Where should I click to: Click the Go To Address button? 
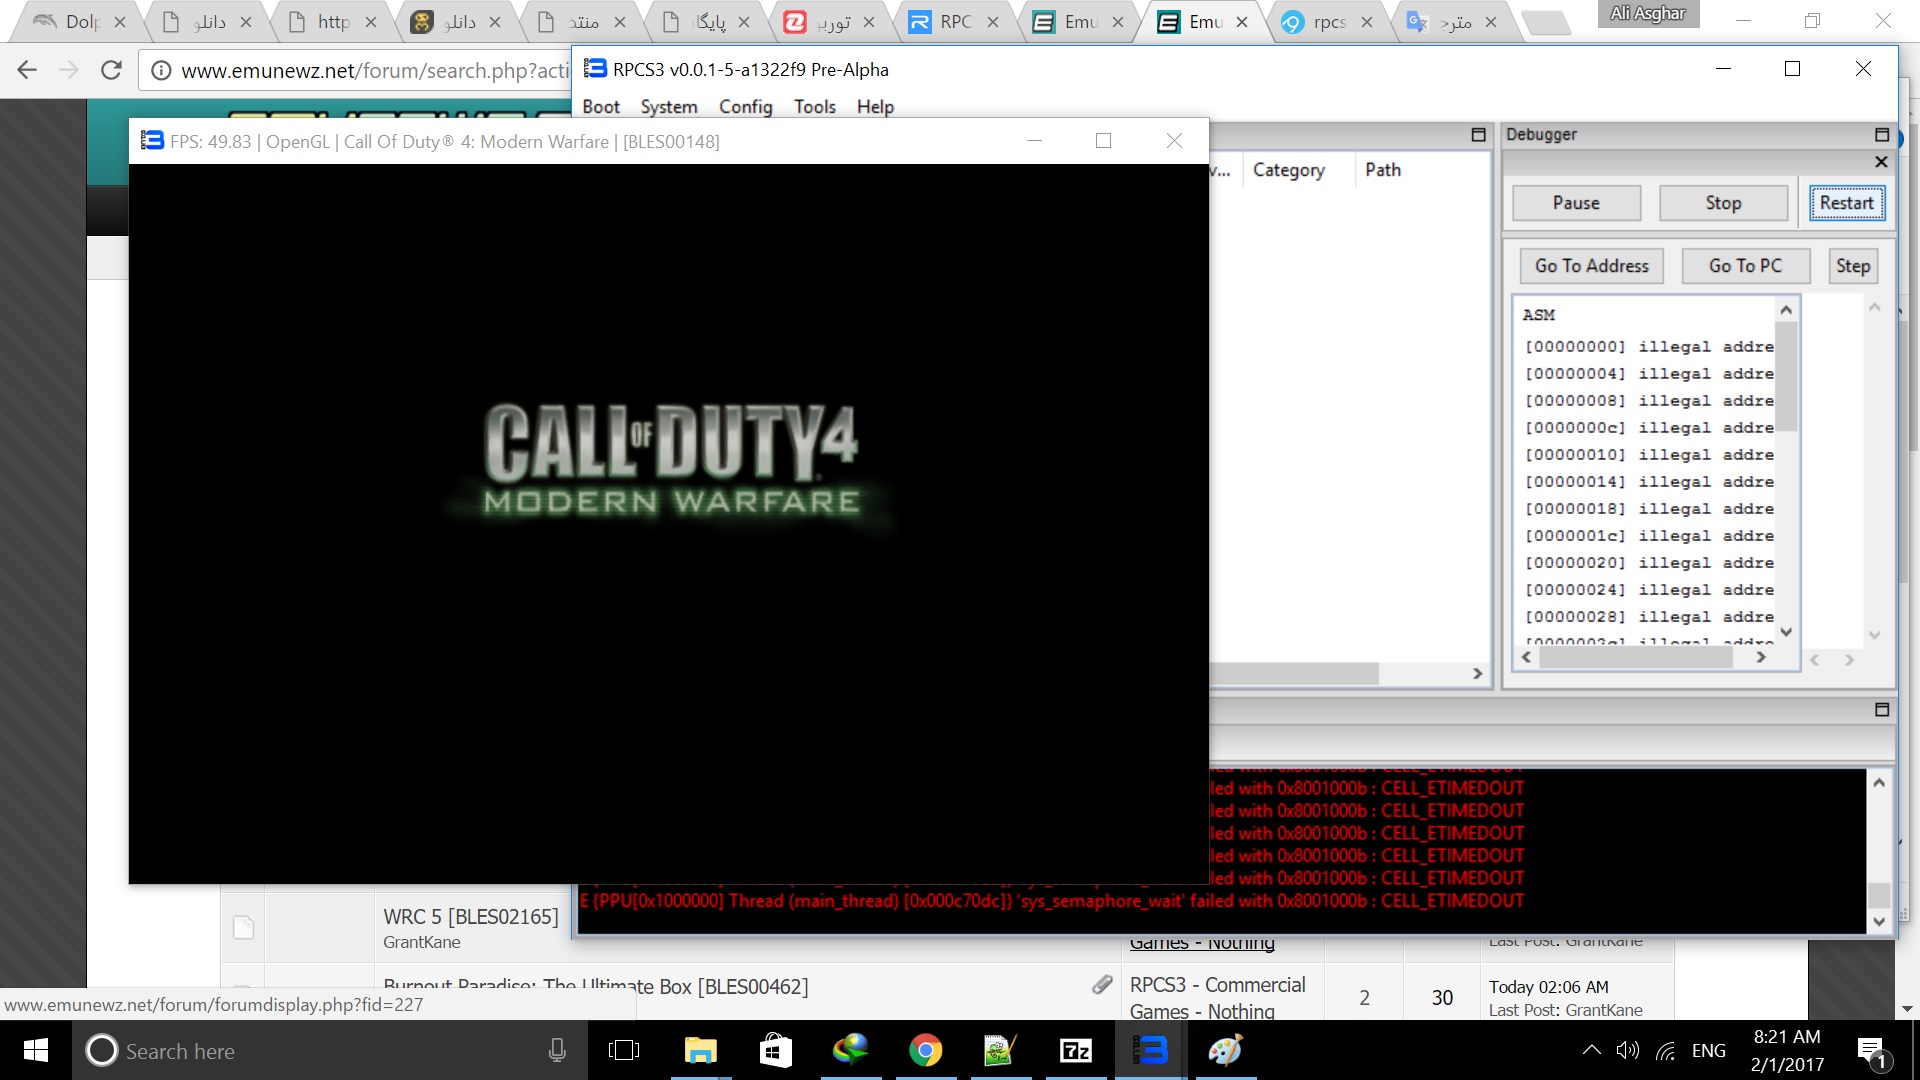point(1591,266)
